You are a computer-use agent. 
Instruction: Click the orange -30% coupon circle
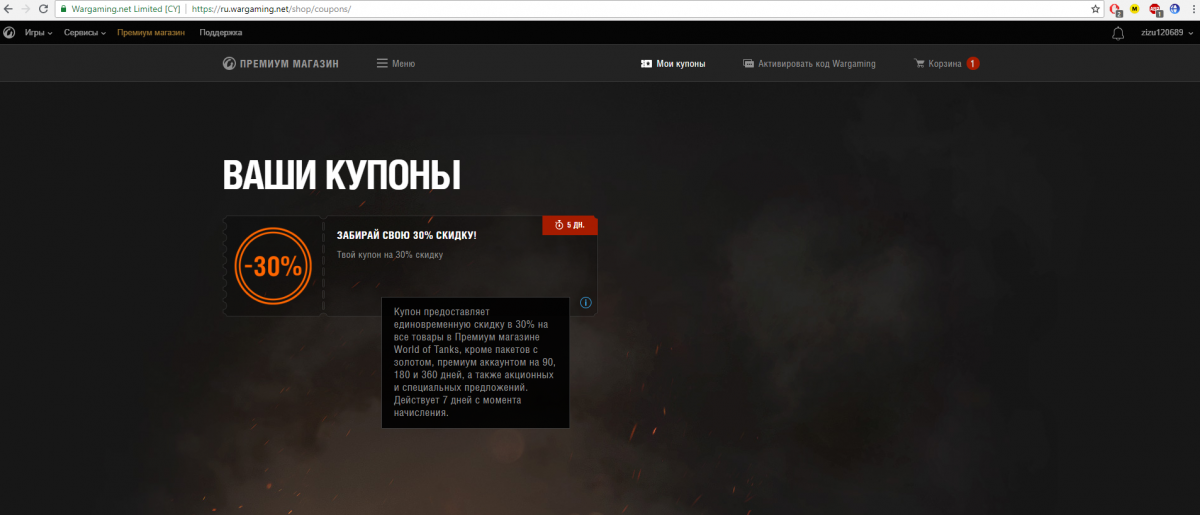[273, 266]
